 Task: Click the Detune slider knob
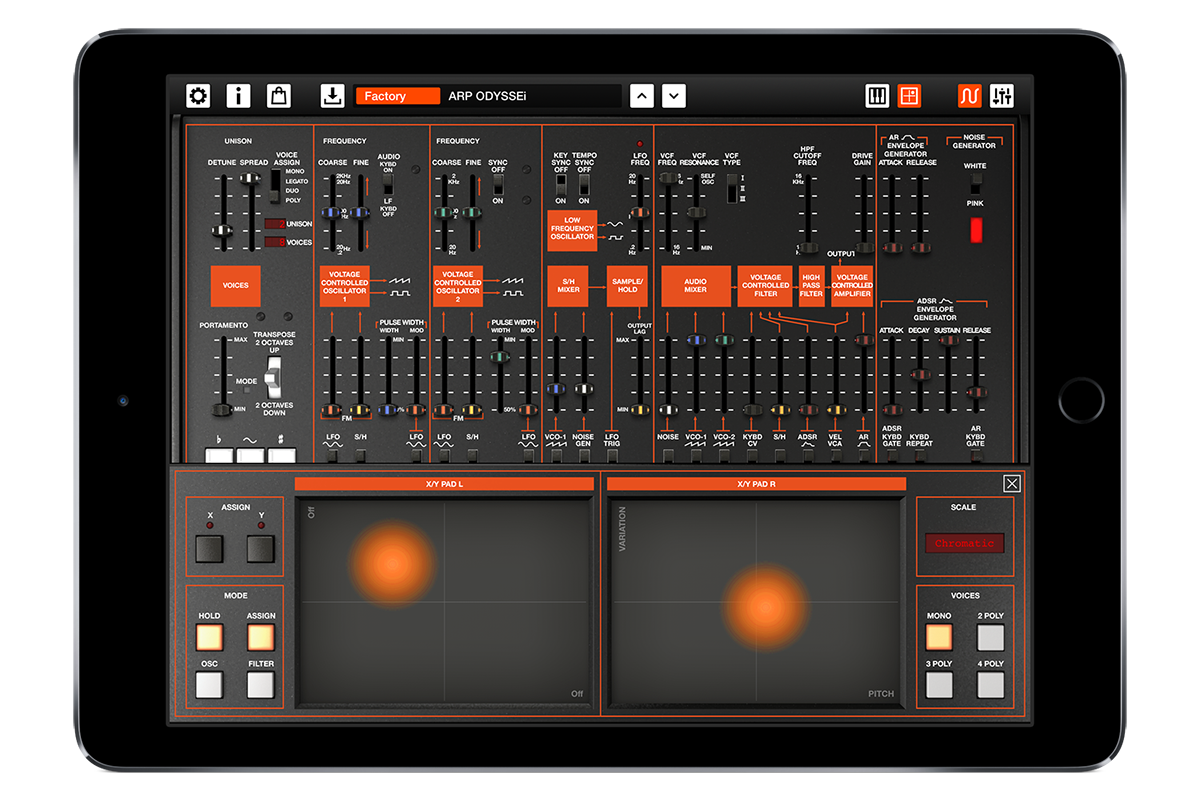click(221, 231)
